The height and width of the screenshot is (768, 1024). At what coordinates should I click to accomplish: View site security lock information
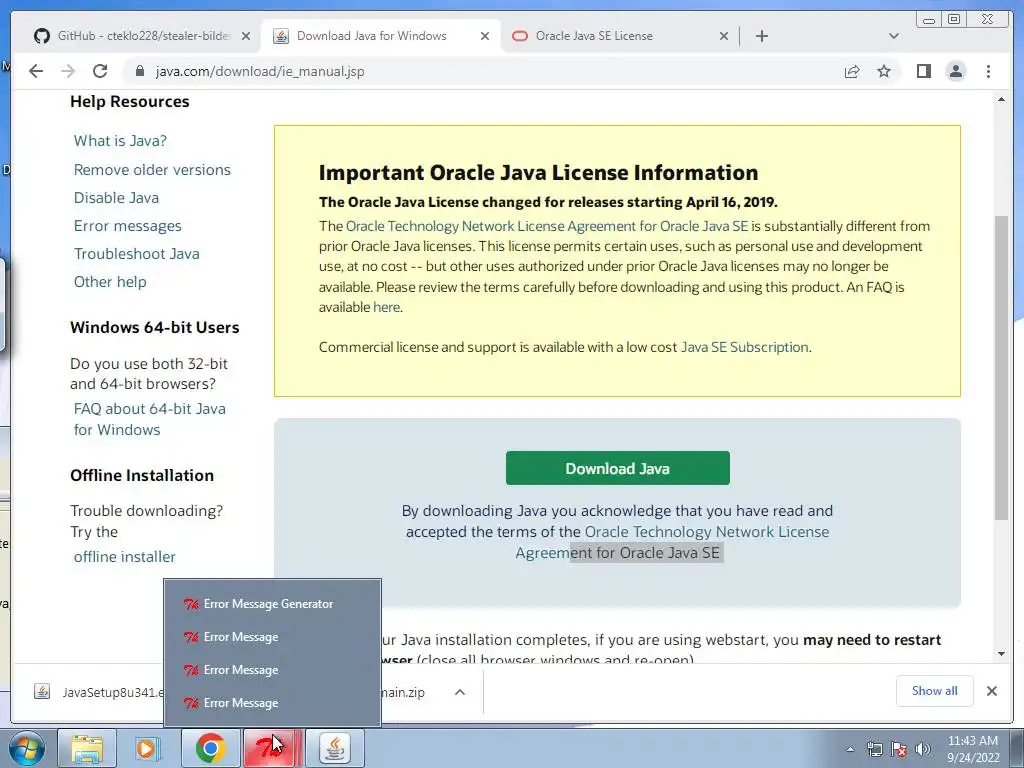(139, 71)
